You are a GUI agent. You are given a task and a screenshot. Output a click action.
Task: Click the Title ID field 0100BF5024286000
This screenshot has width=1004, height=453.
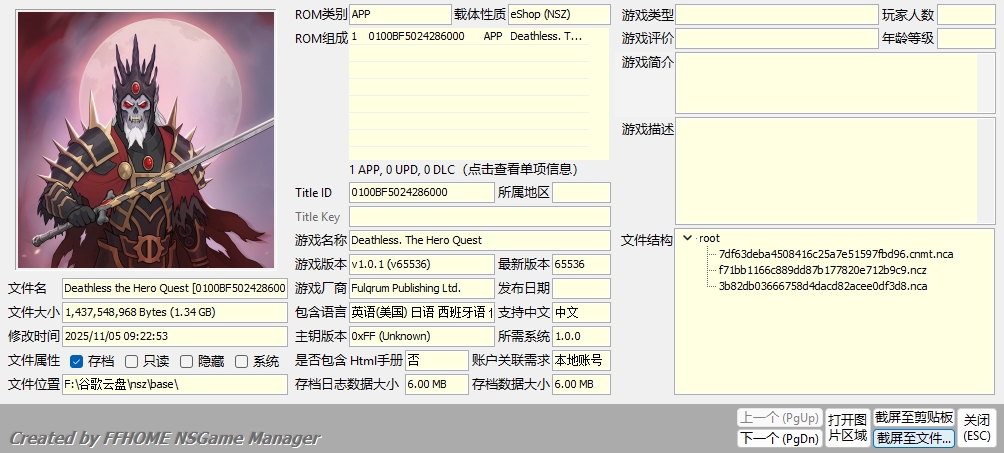(x=421, y=192)
